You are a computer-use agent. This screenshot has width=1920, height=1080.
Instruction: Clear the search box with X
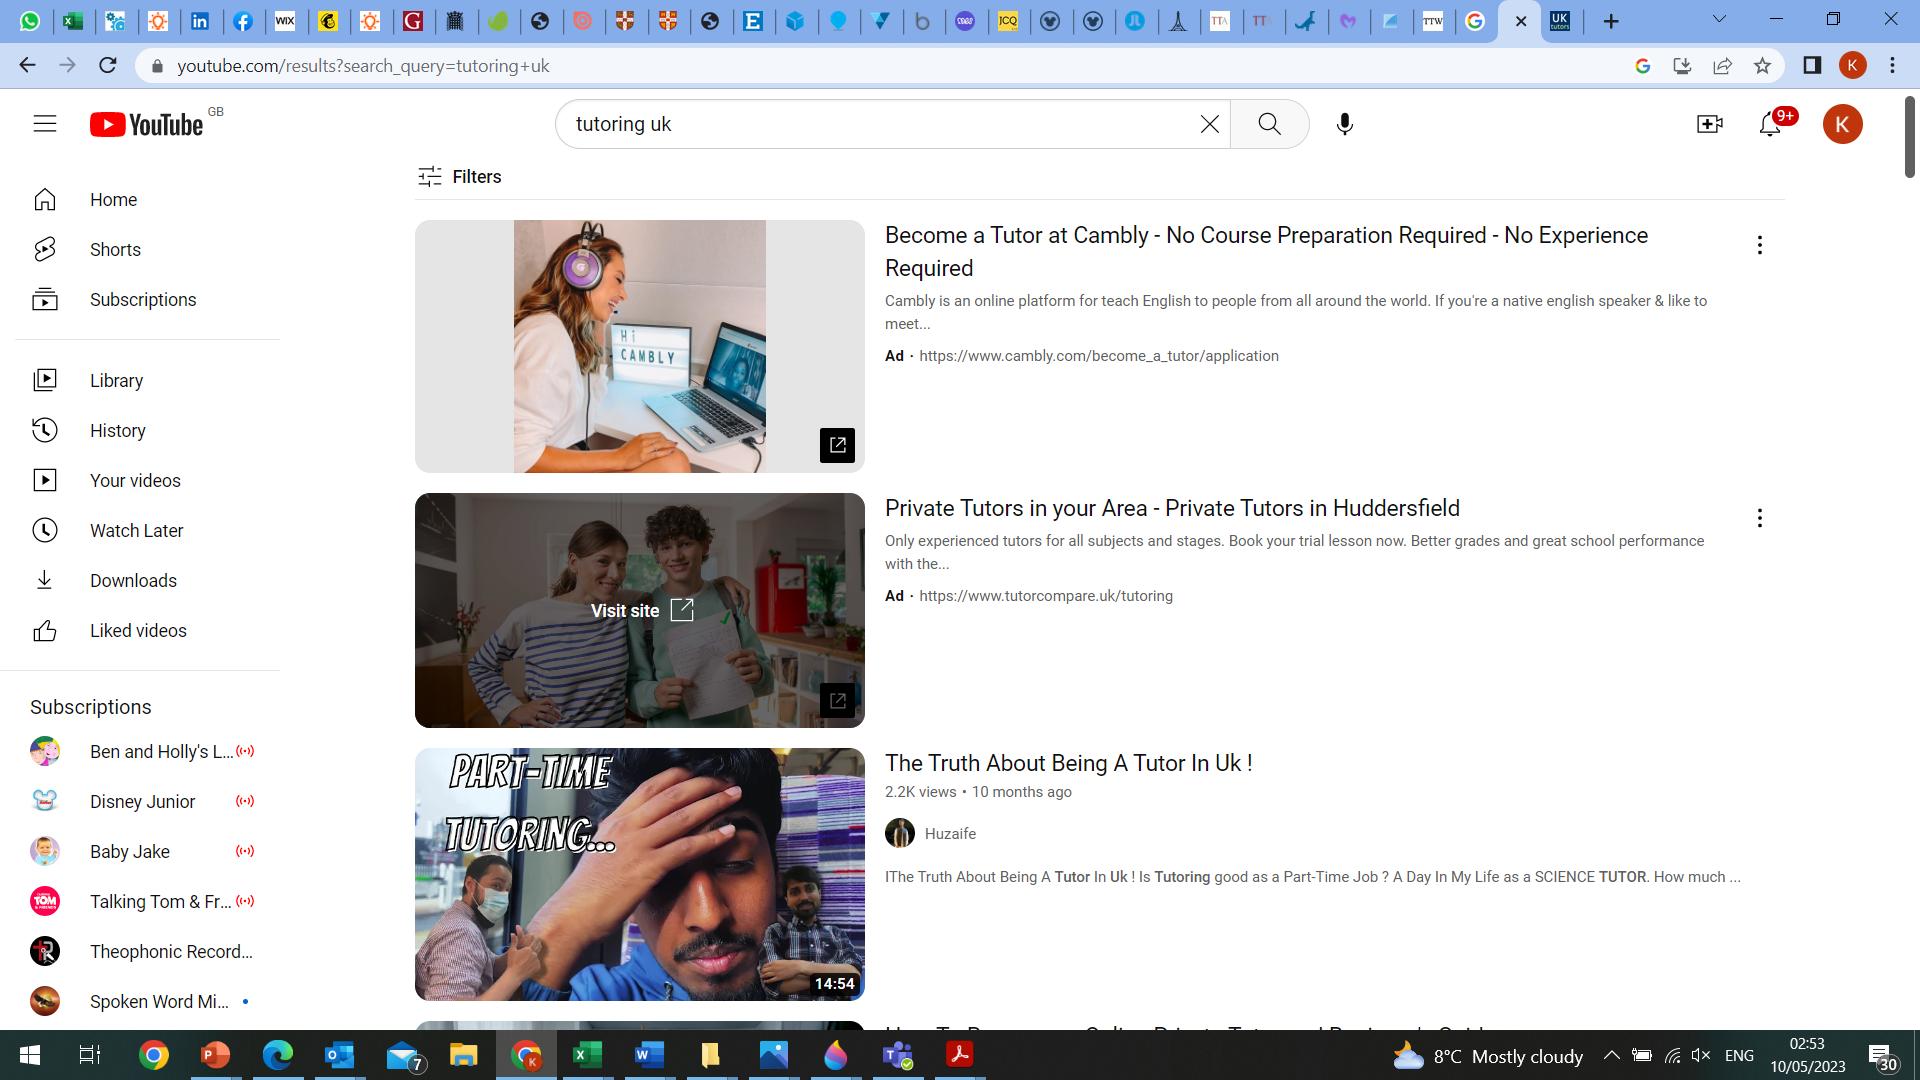pos(1209,124)
